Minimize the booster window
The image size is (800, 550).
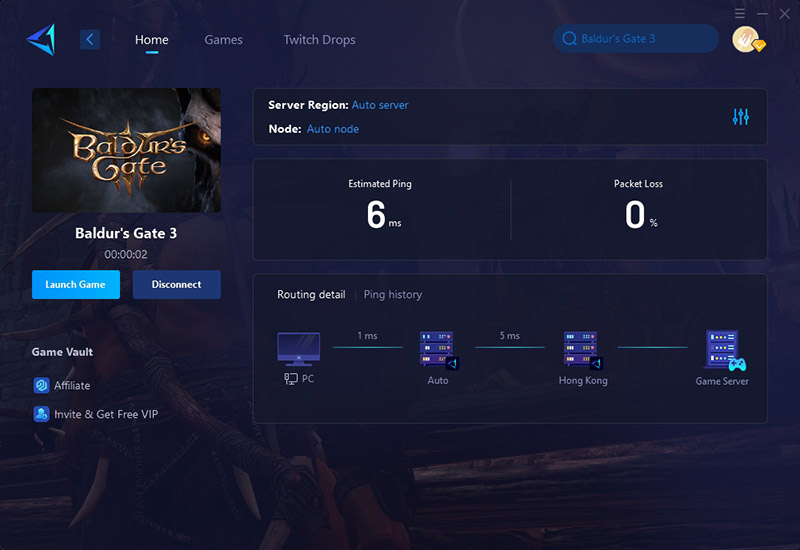click(762, 14)
